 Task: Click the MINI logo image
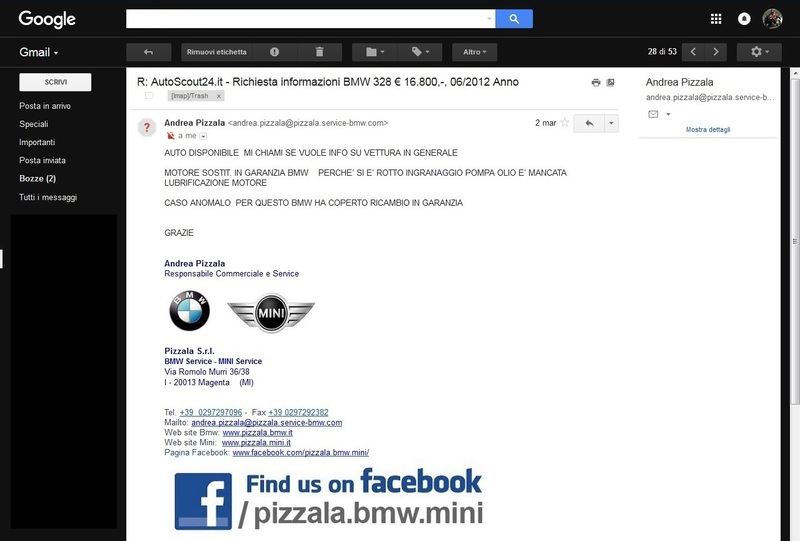point(271,312)
